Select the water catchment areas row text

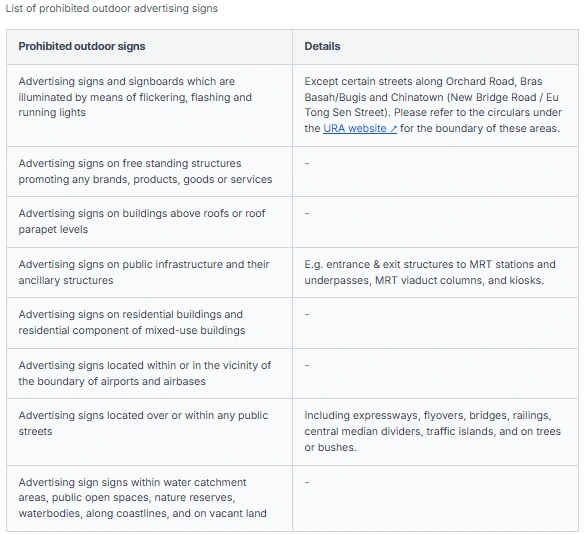click(142, 497)
